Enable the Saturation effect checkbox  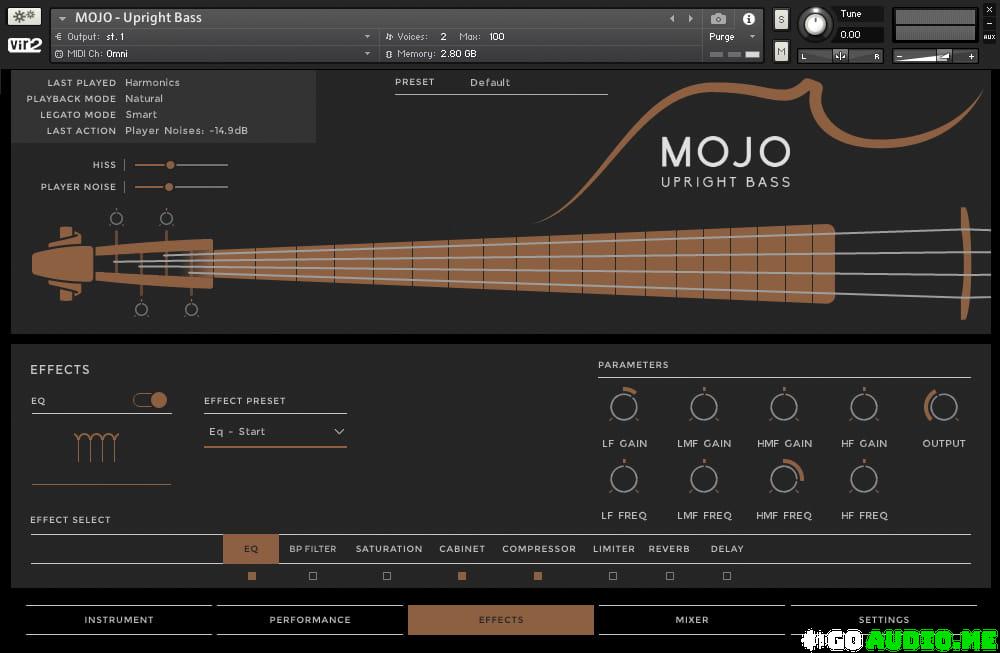coord(386,576)
